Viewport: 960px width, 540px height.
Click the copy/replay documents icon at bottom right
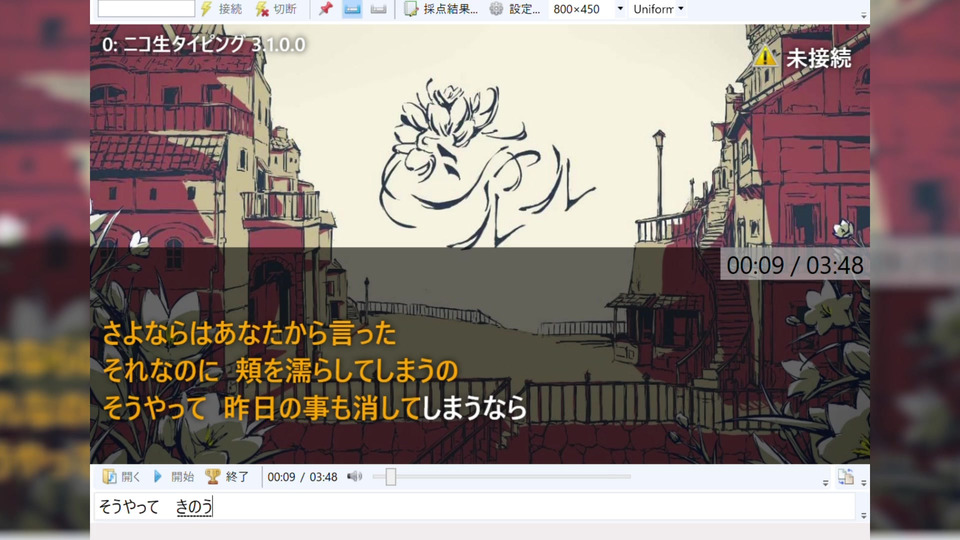point(846,476)
